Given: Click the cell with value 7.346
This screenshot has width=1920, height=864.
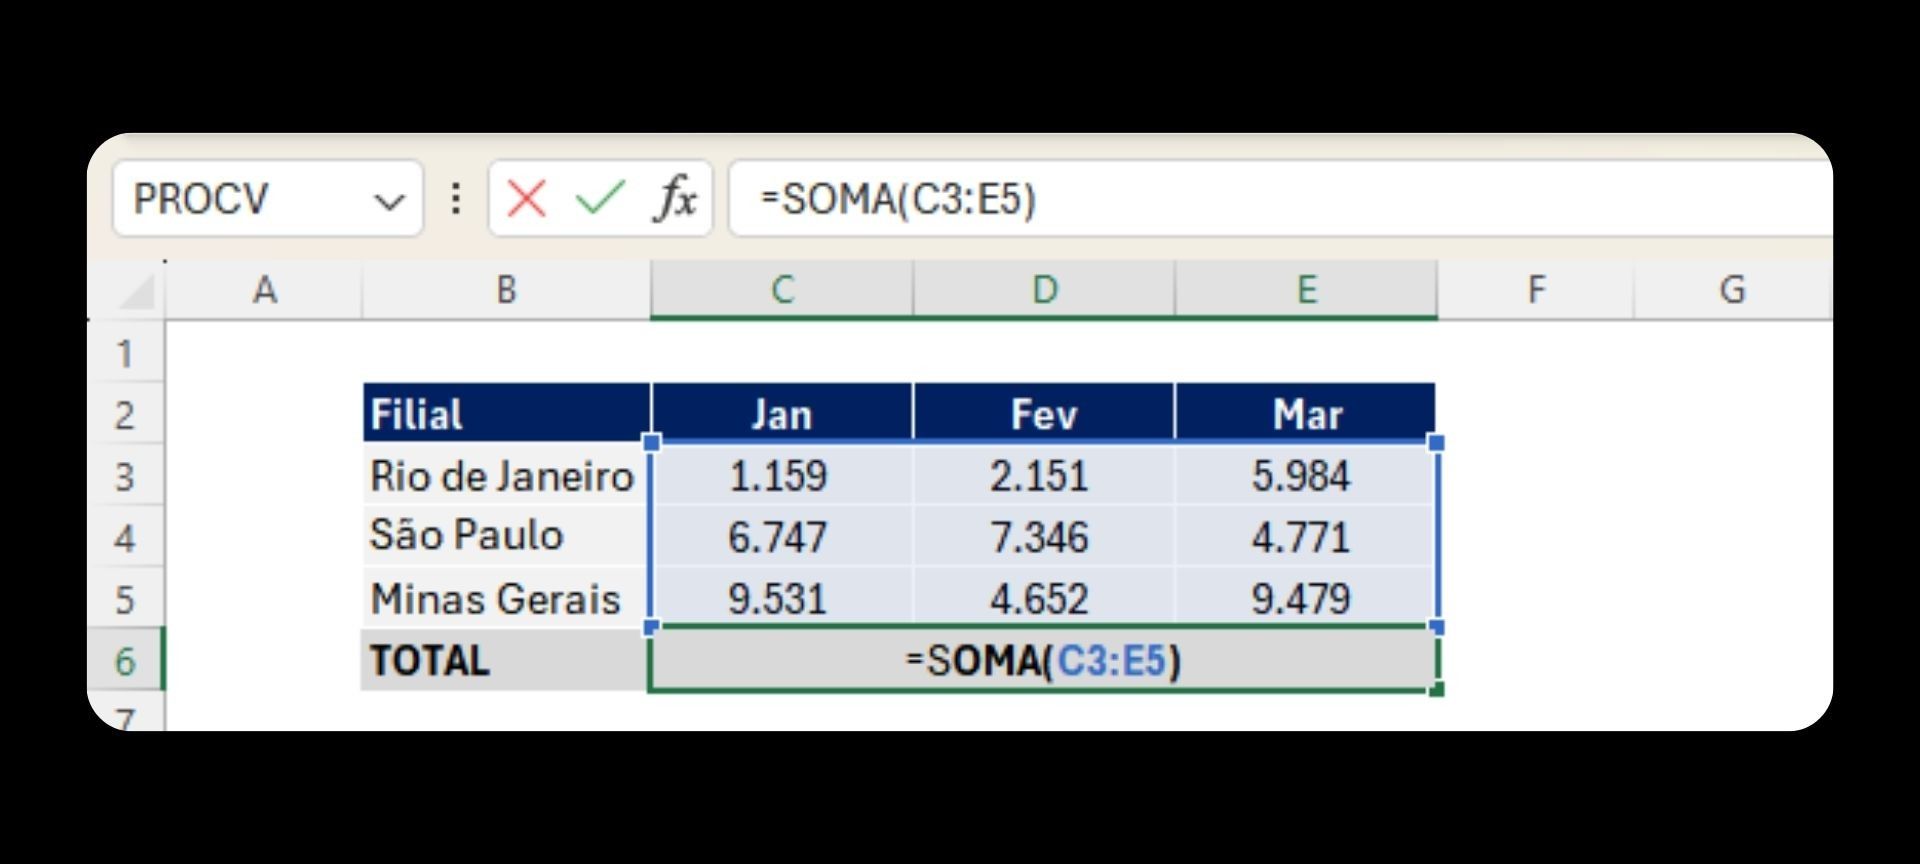Looking at the screenshot, I should [x=1040, y=538].
